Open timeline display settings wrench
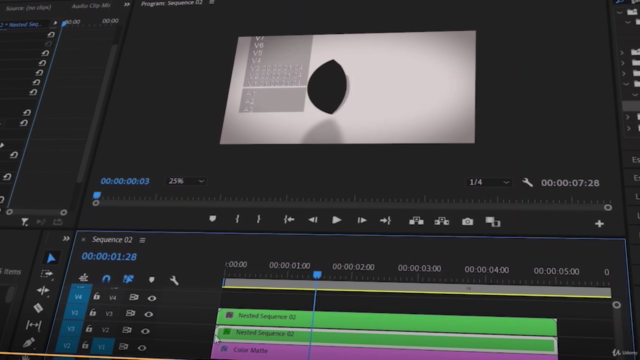640x360 pixels. point(174,280)
